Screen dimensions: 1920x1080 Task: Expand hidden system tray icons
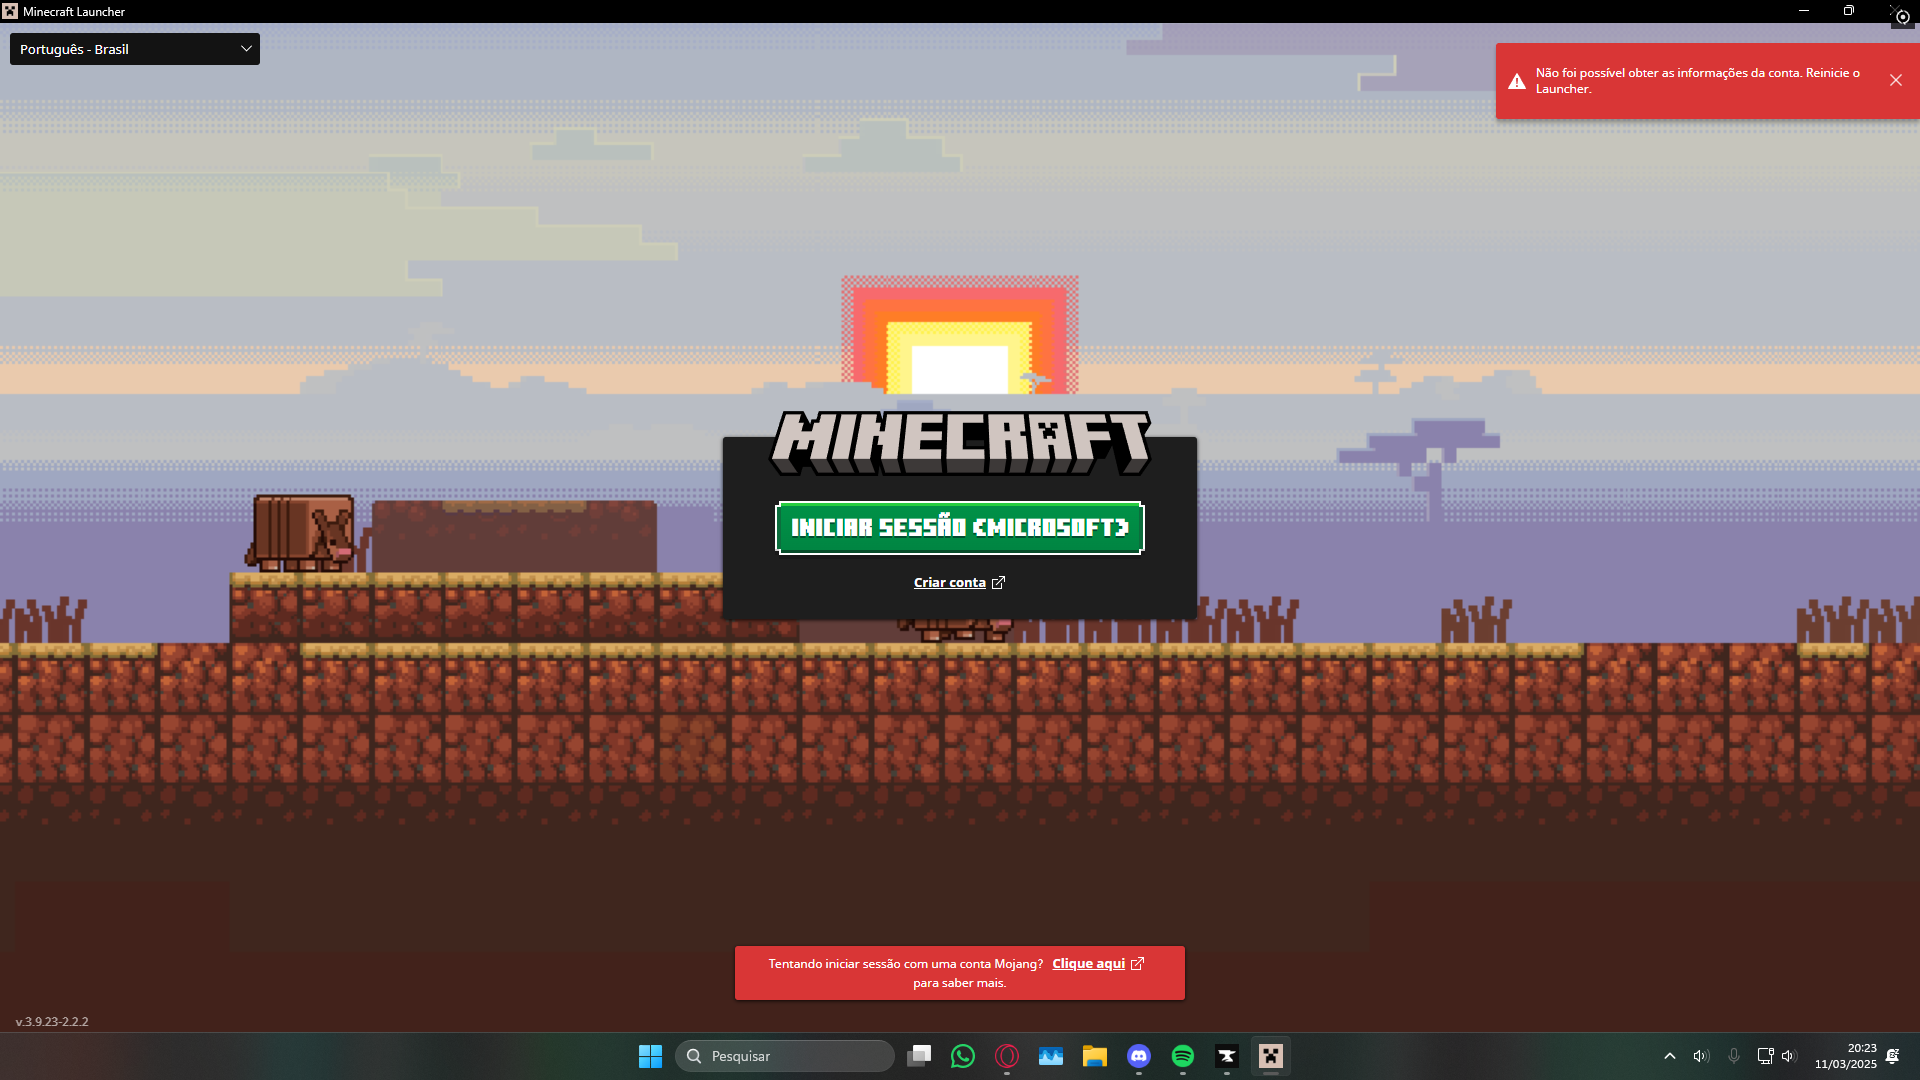[x=1669, y=1056]
